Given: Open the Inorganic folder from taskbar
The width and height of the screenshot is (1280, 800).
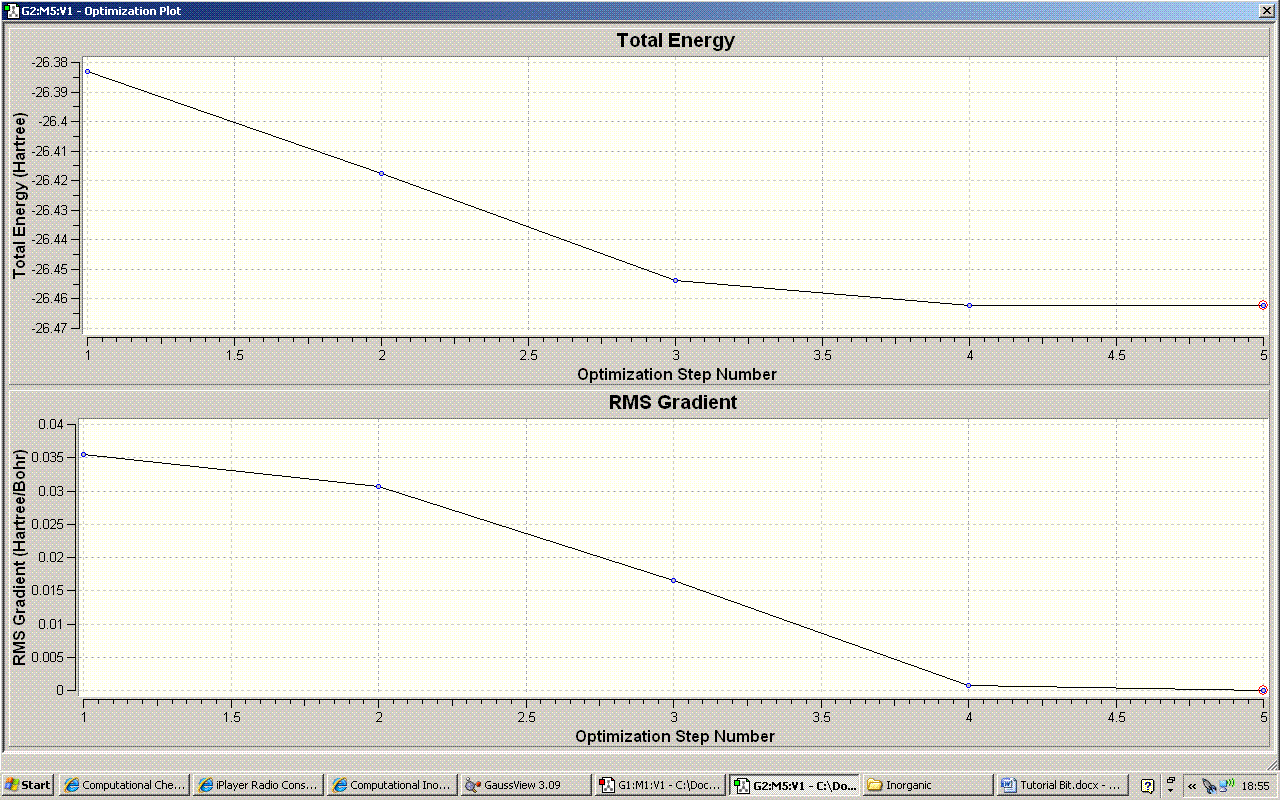Looking at the screenshot, I should (x=928, y=785).
